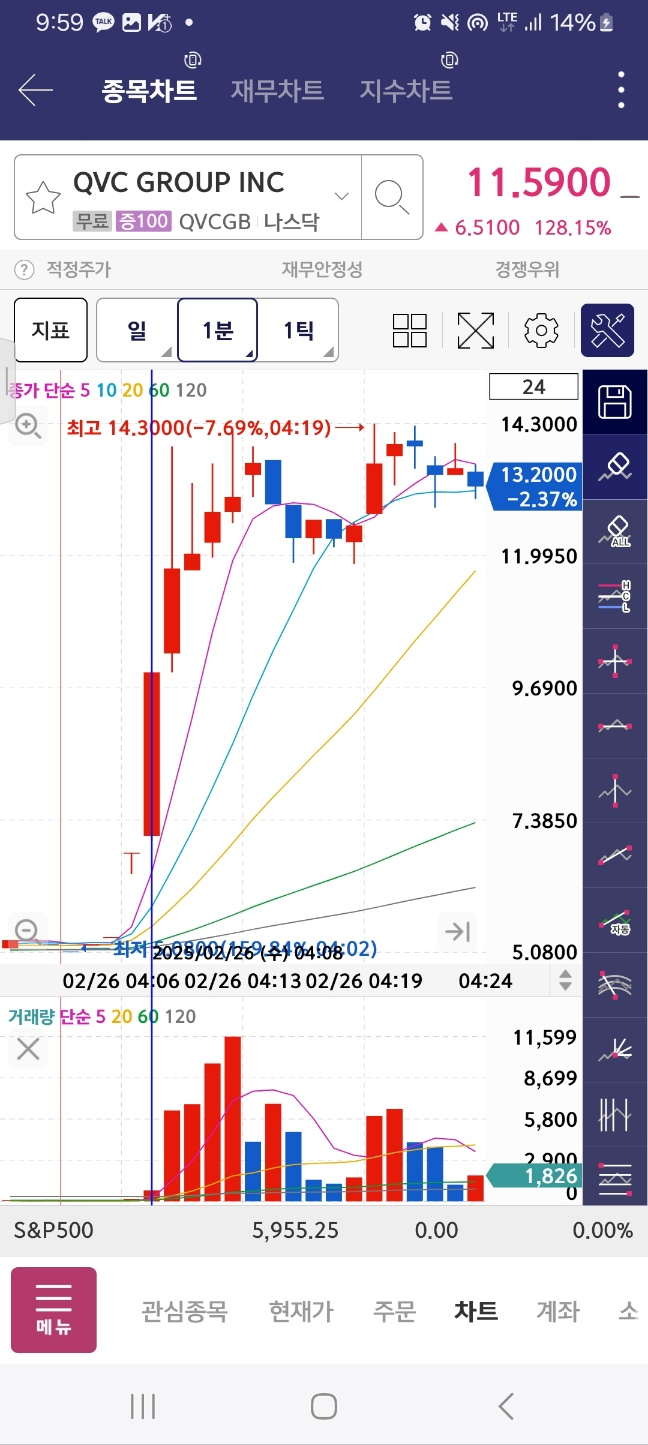Select the 자동 auto trend line tool
648x1445 pixels.
[615, 919]
